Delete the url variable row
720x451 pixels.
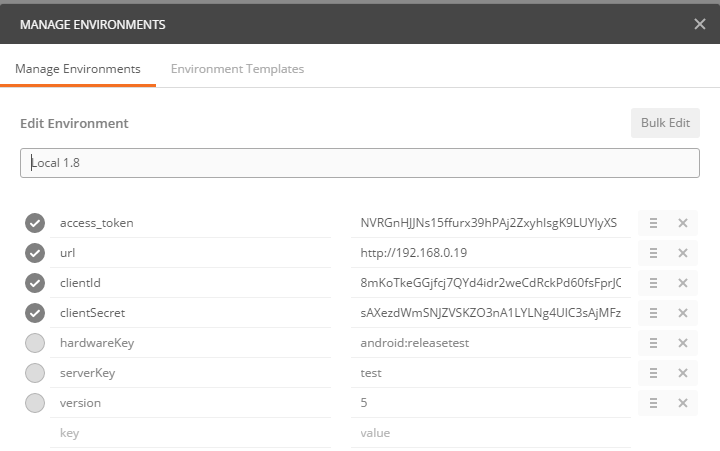tap(683, 253)
